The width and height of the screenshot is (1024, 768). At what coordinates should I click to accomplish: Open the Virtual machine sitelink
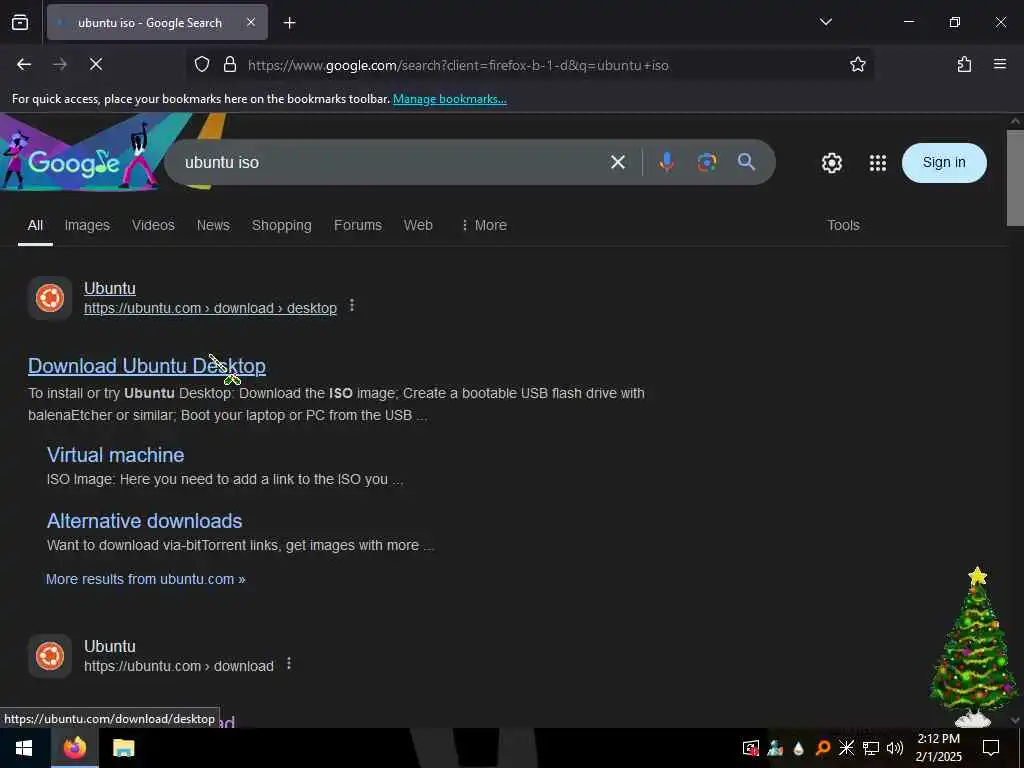[116, 455]
